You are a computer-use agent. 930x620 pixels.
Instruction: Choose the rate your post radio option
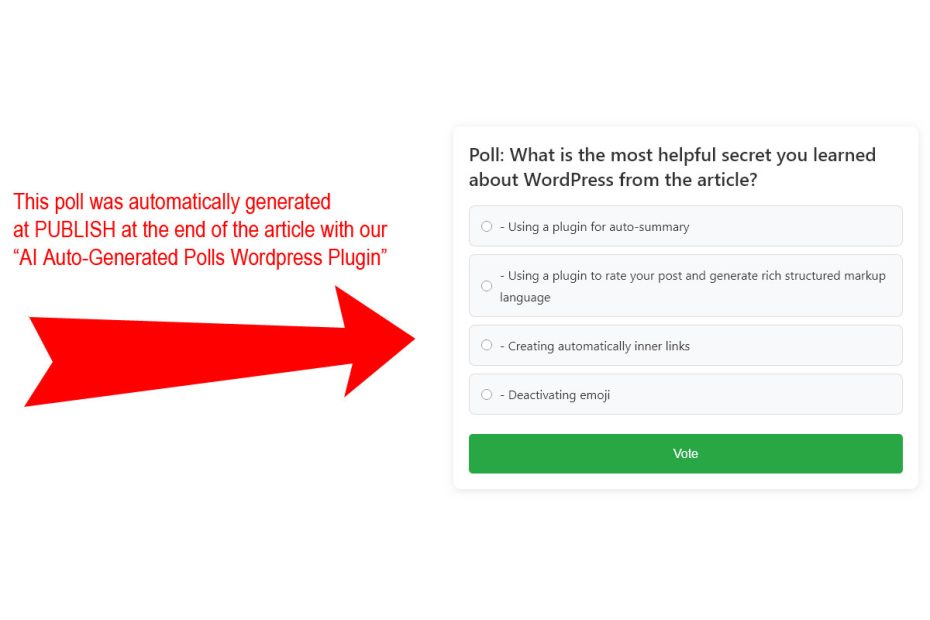click(486, 285)
